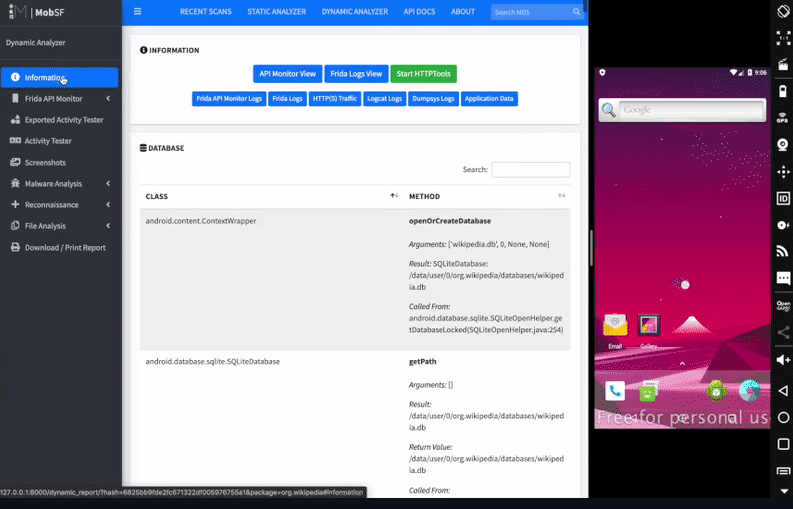The width and height of the screenshot is (793, 509).
Task: Open API DOCS in top navigation
Action: pos(419,12)
